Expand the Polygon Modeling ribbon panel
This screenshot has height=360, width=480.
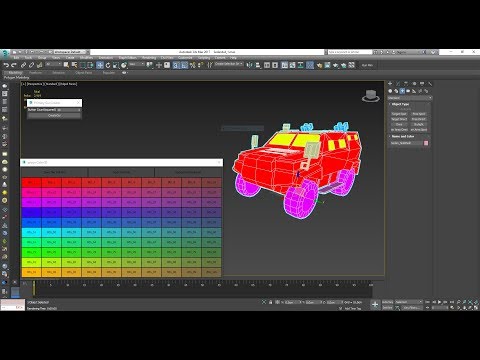click(x=16, y=78)
